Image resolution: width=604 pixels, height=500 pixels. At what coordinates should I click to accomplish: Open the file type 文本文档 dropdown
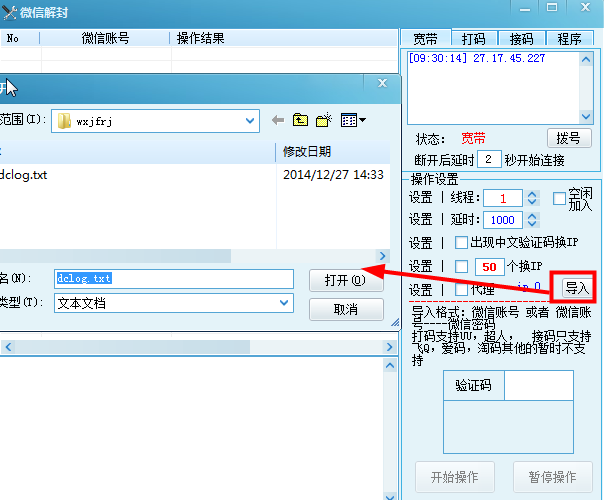tap(284, 303)
